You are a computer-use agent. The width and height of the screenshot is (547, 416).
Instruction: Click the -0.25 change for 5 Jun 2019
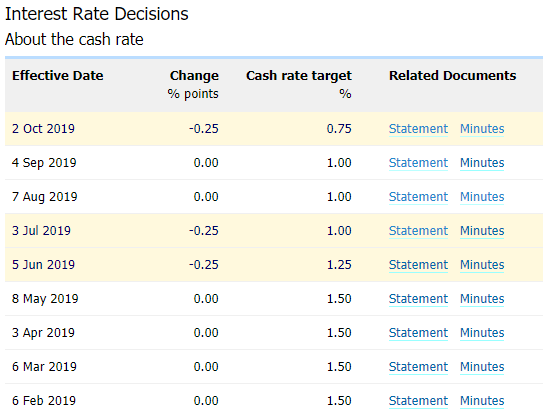coord(204,265)
